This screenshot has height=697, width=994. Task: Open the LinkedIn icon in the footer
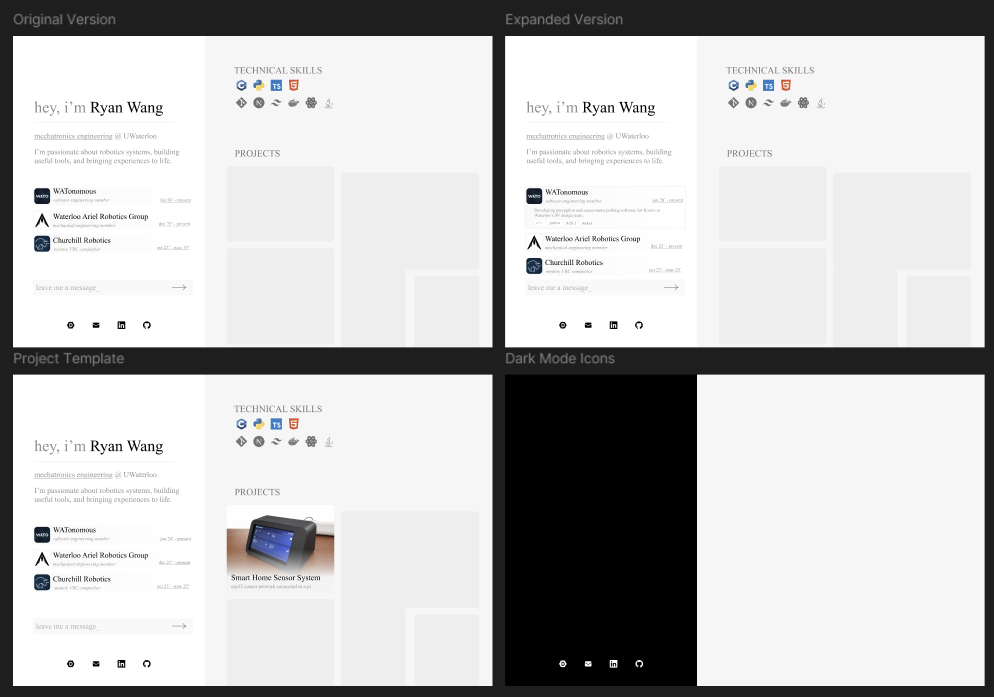click(x=121, y=325)
